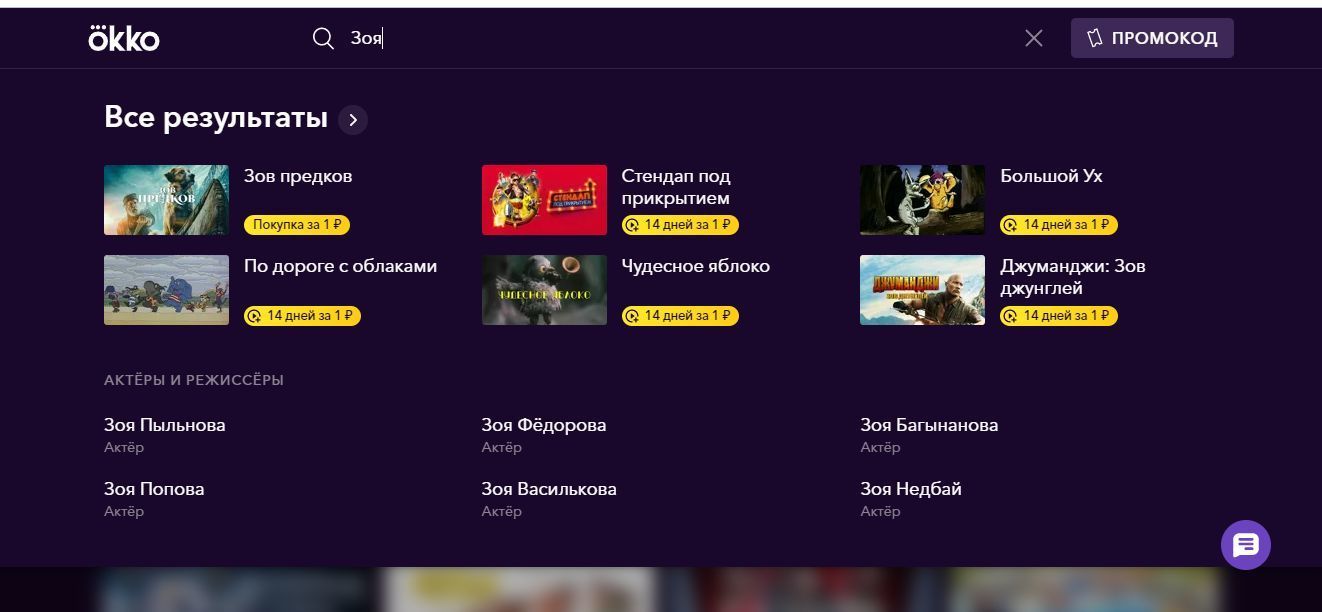Open actor Зоя Попова

pos(154,489)
